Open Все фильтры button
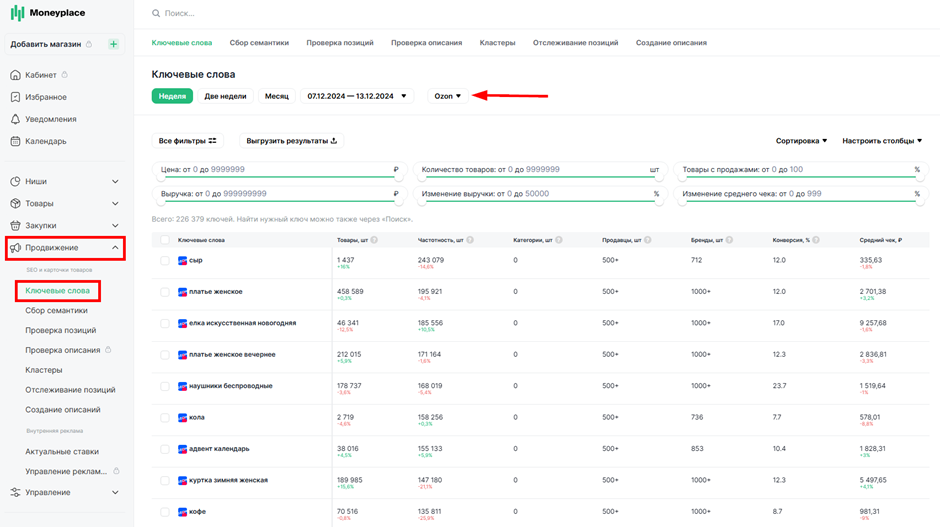This screenshot has height=527, width=940. click(188, 141)
